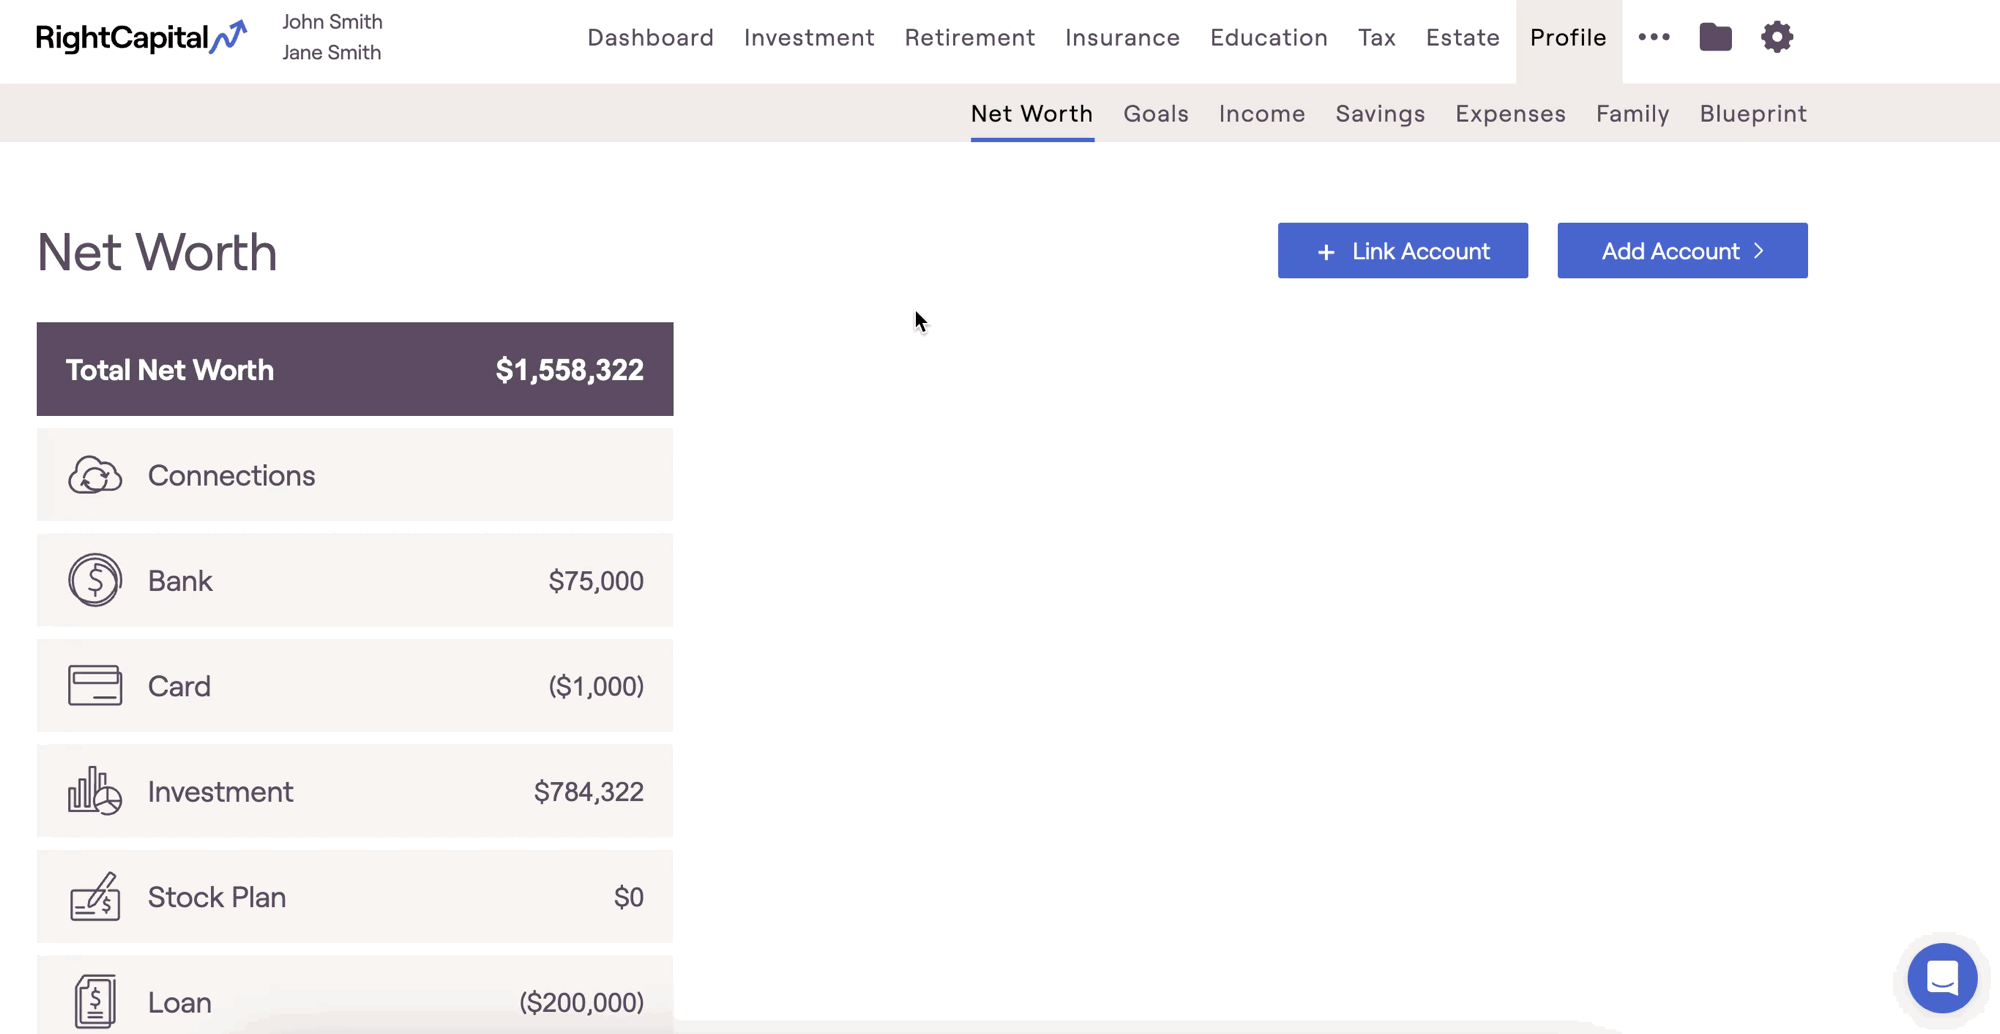Click the Loan document icon
Image resolution: width=2000 pixels, height=1034 pixels.
pyautogui.click(x=95, y=1001)
